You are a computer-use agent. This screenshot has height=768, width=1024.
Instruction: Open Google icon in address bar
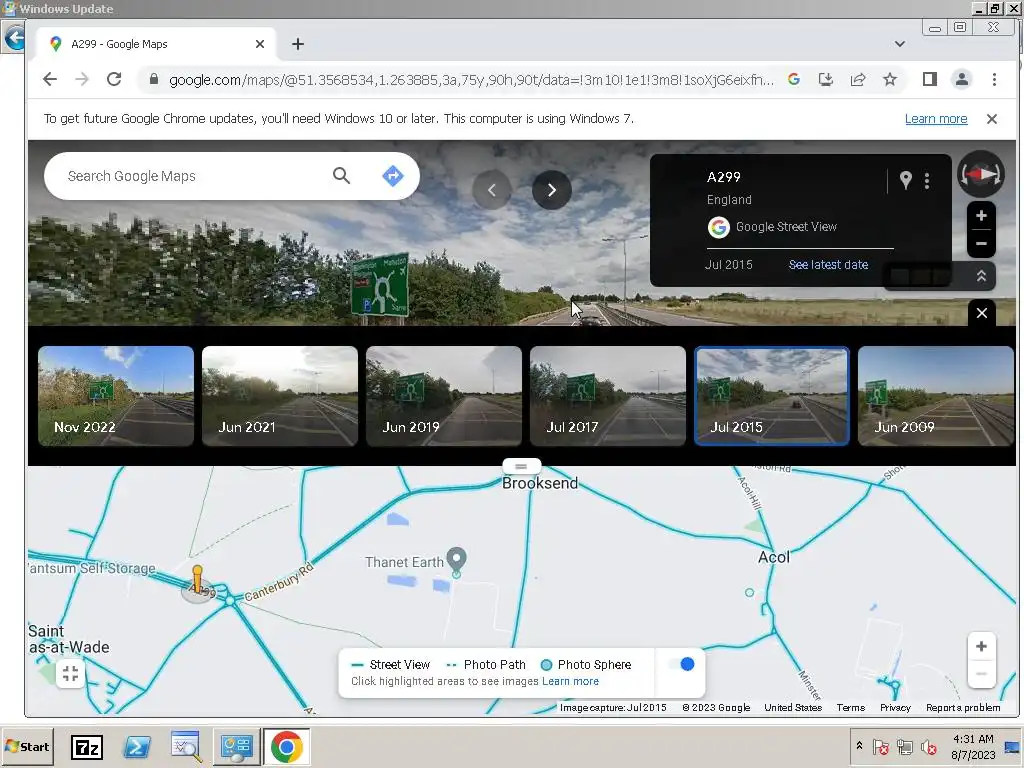coord(794,80)
